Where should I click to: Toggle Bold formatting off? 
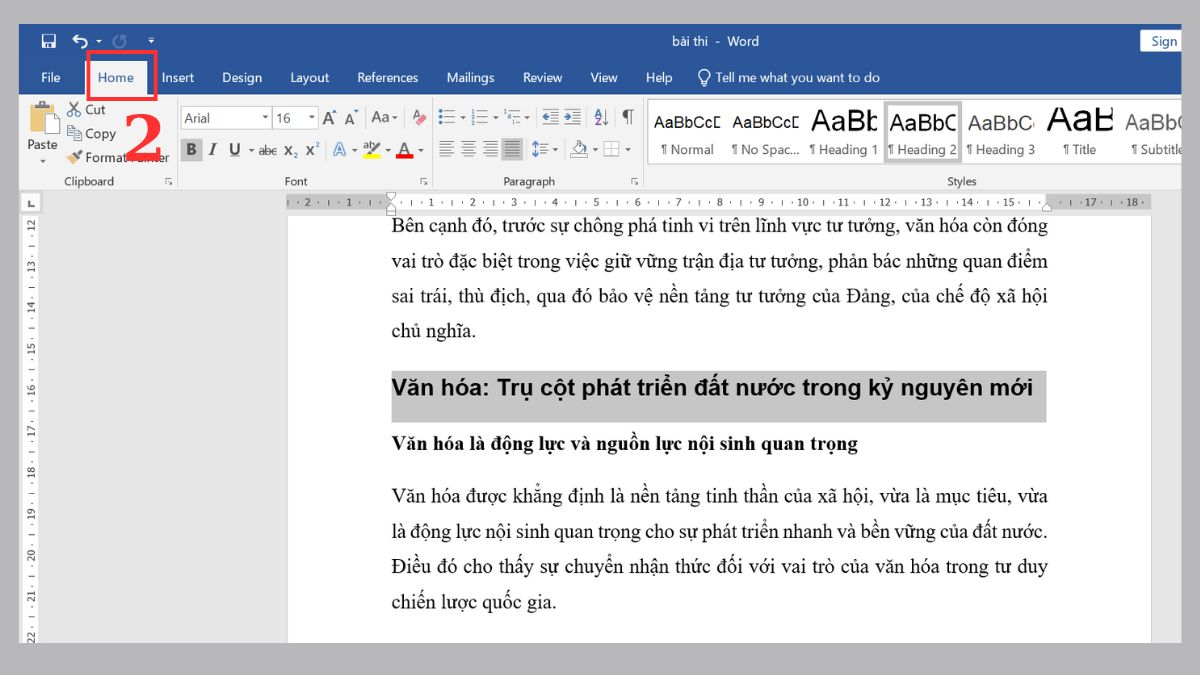pyautogui.click(x=190, y=150)
